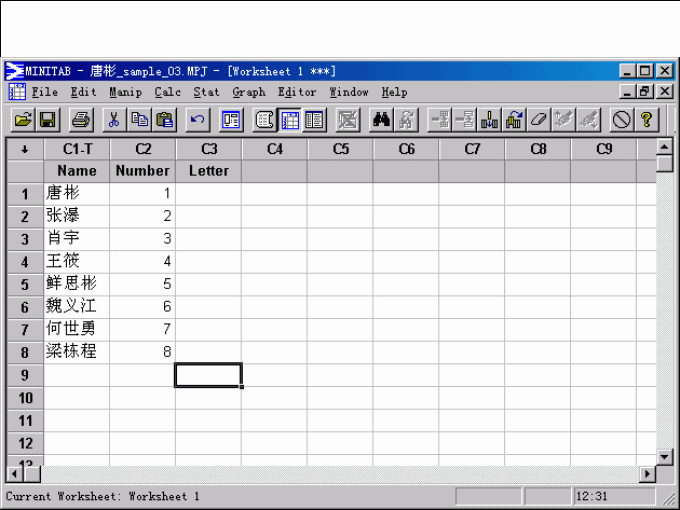The height and width of the screenshot is (510, 680).
Task: Open the Stat menu
Action: [x=206, y=92]
